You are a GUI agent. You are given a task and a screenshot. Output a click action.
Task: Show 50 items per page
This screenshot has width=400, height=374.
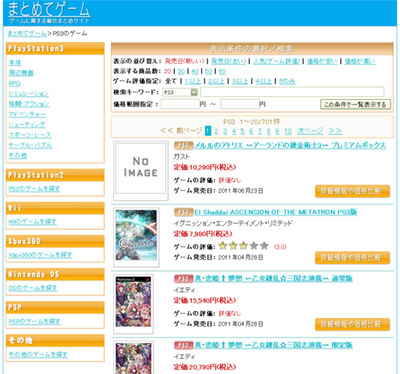click(x=209, y=71)
